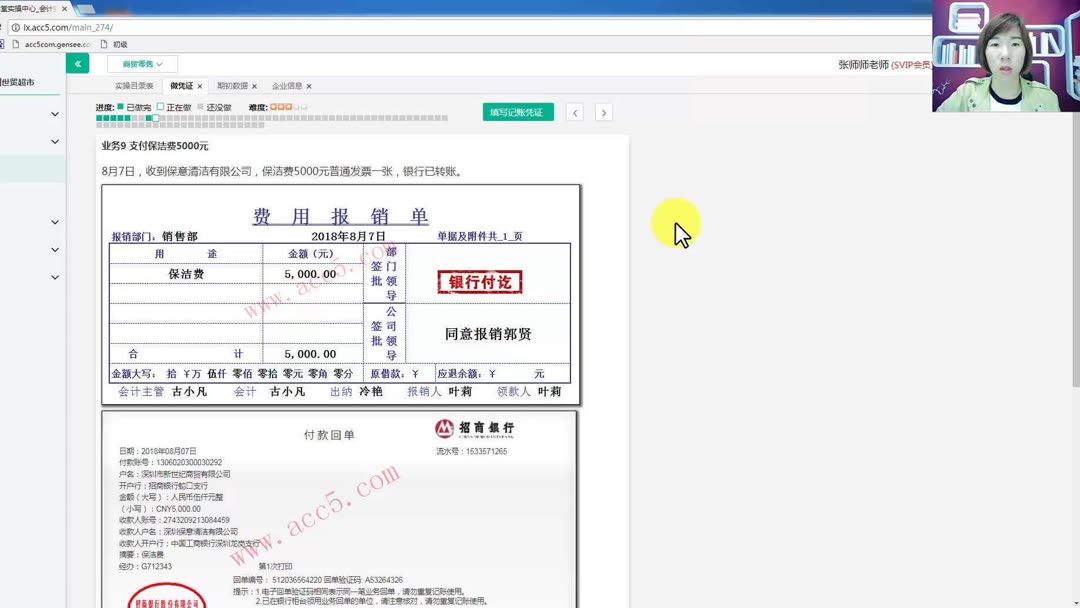
Task: Click the previous-page arrow beside 填写记账凭证
Action: [574, 112]
